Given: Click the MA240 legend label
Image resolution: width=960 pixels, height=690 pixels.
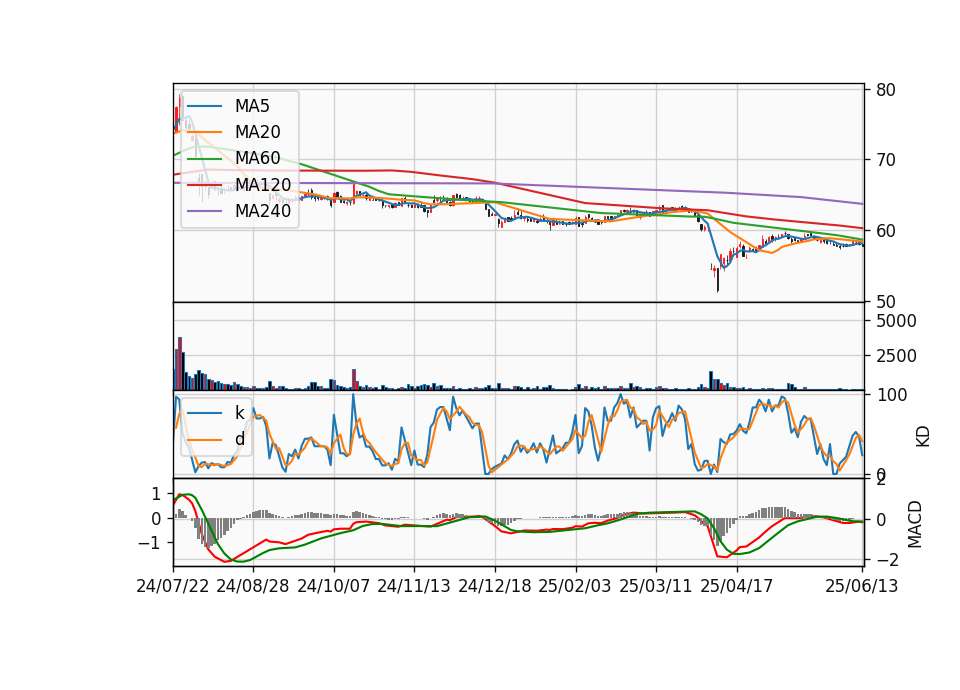Looking at the screenshot, I should click(263, 211).
